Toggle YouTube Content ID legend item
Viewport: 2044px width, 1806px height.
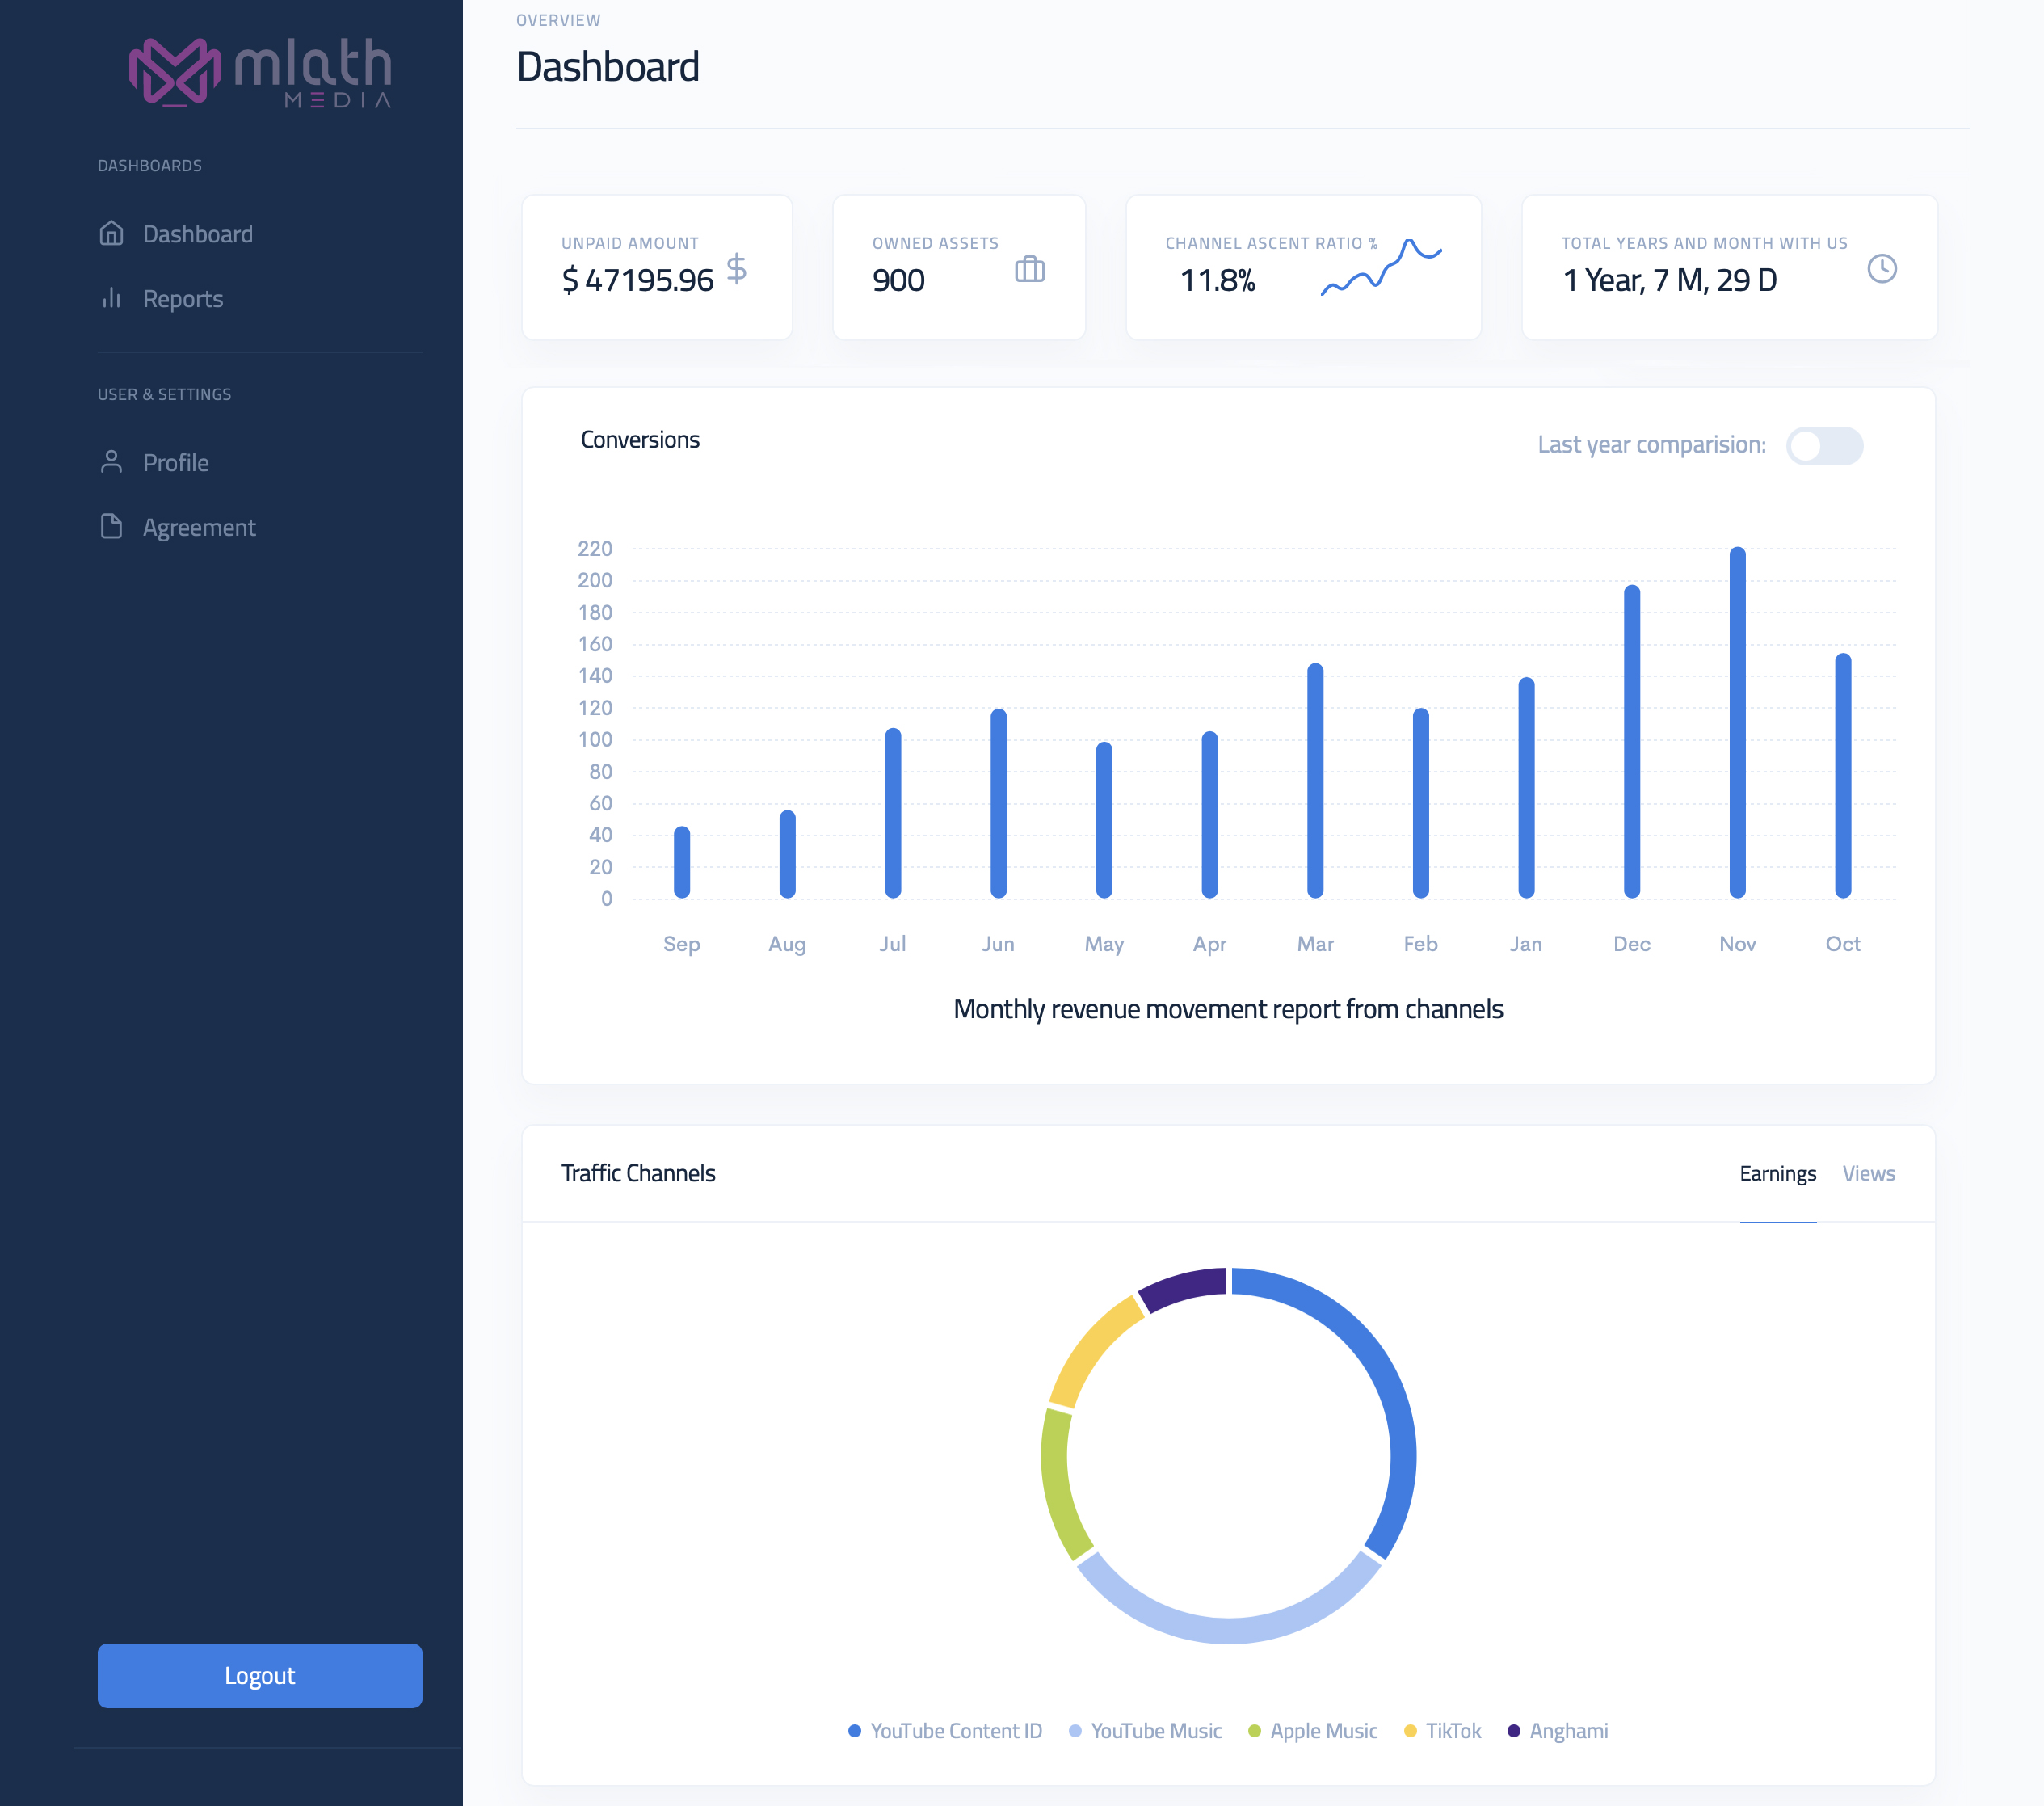coord(945,1730)
